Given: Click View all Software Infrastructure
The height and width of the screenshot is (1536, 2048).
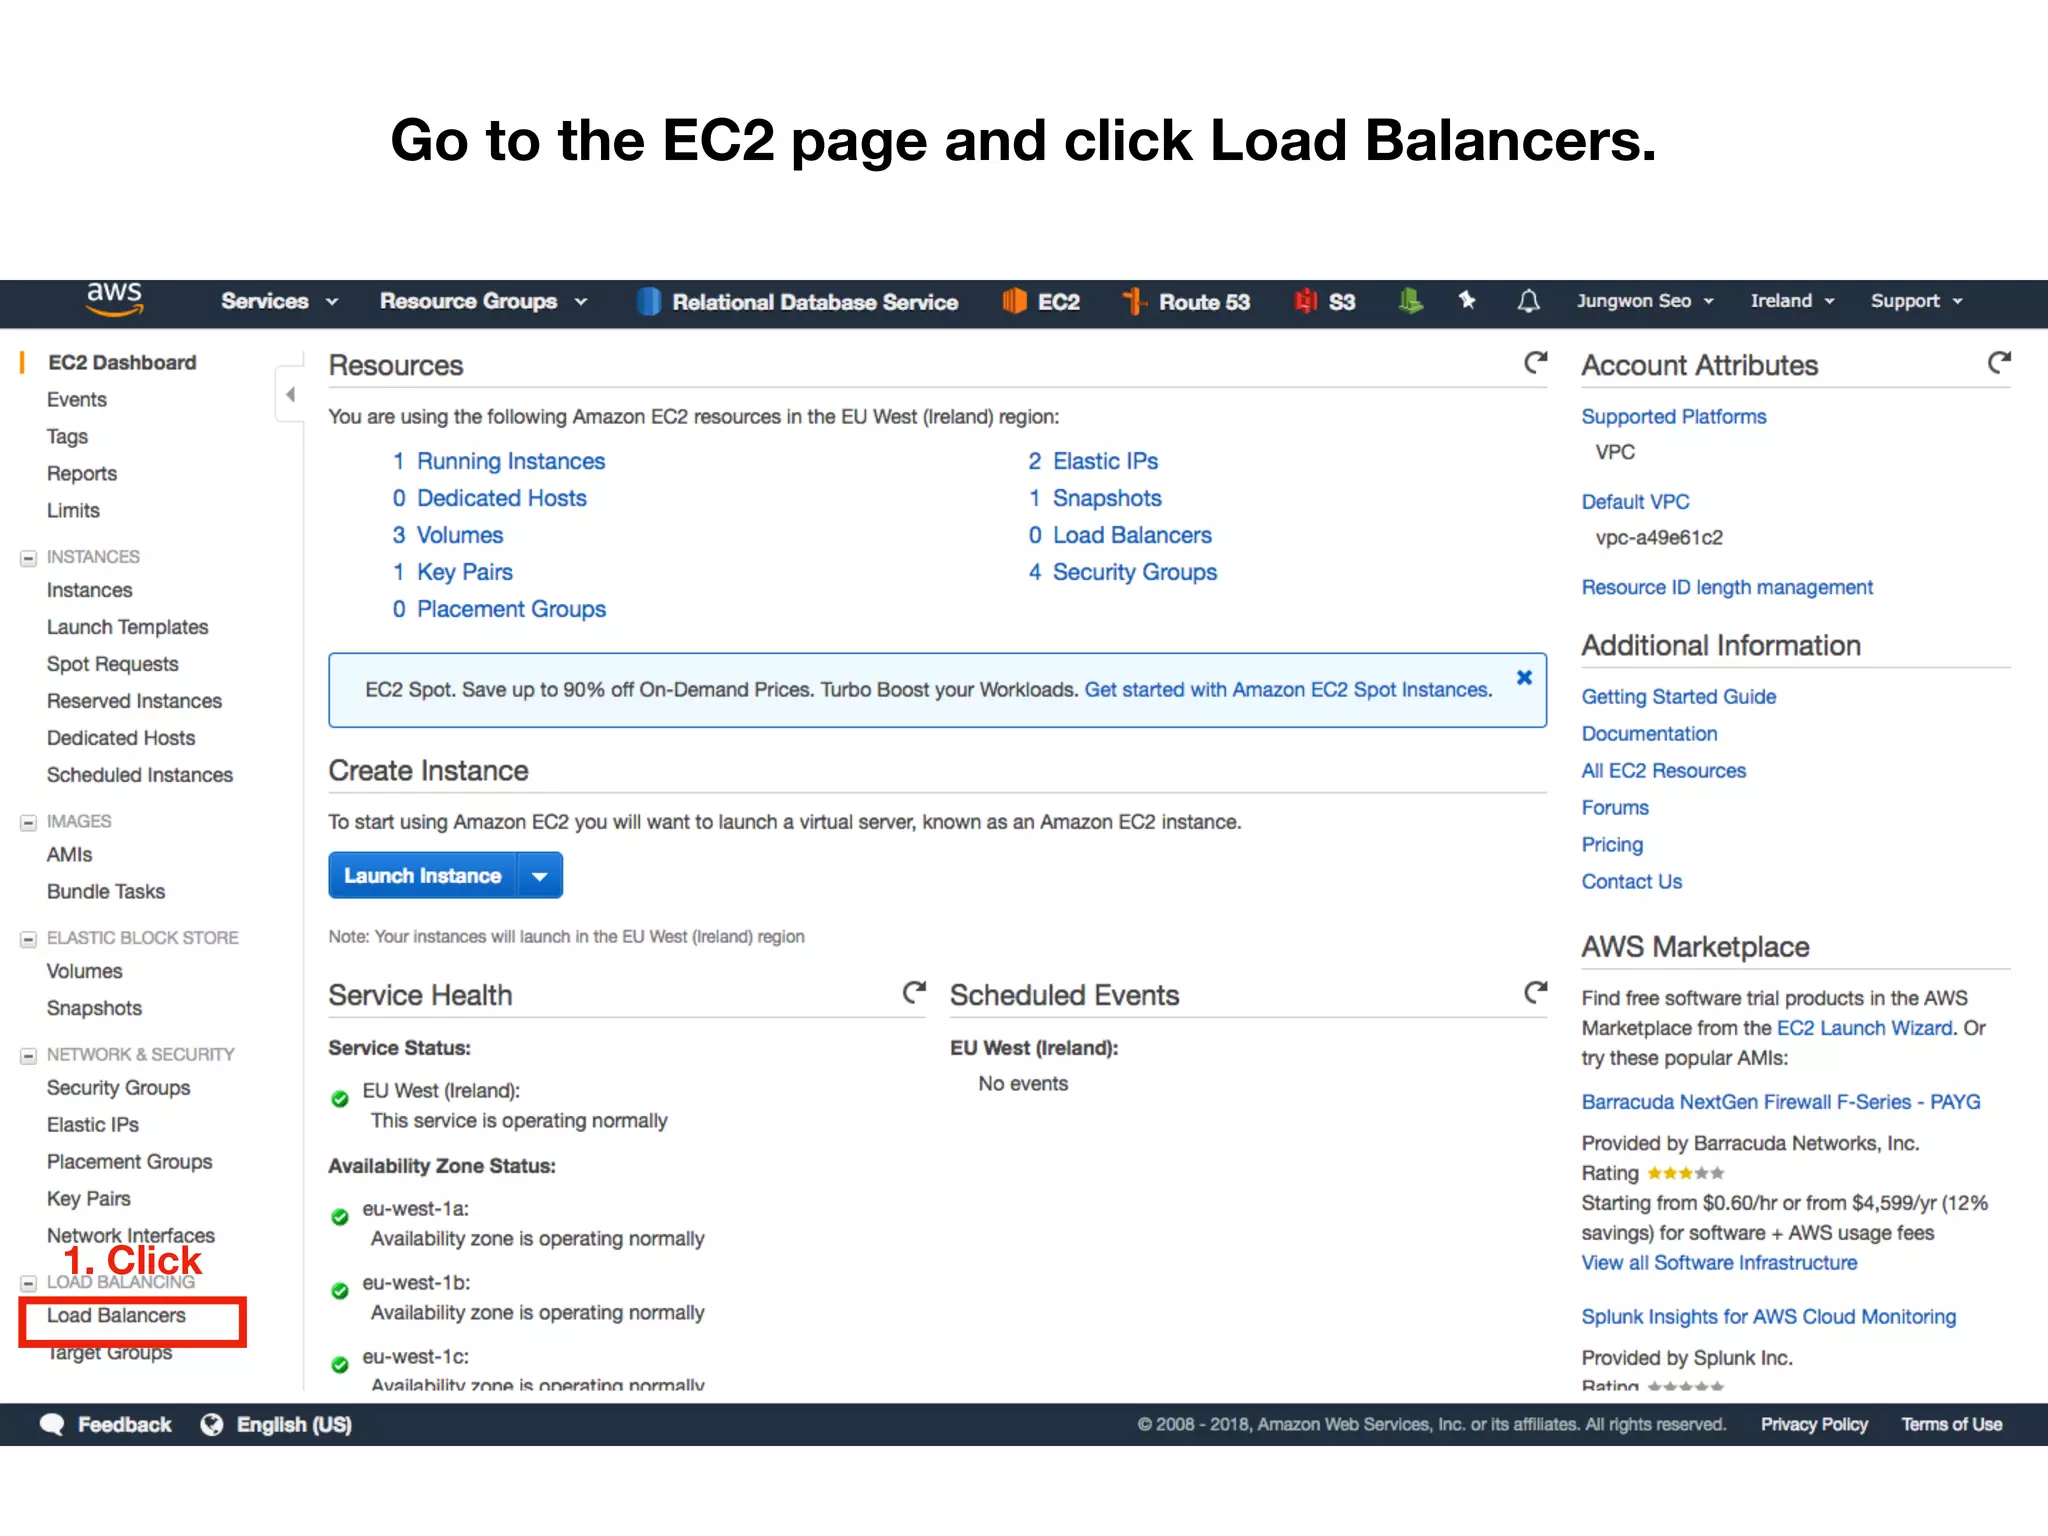Looking at the screenshot, I should point(1719,1262).
